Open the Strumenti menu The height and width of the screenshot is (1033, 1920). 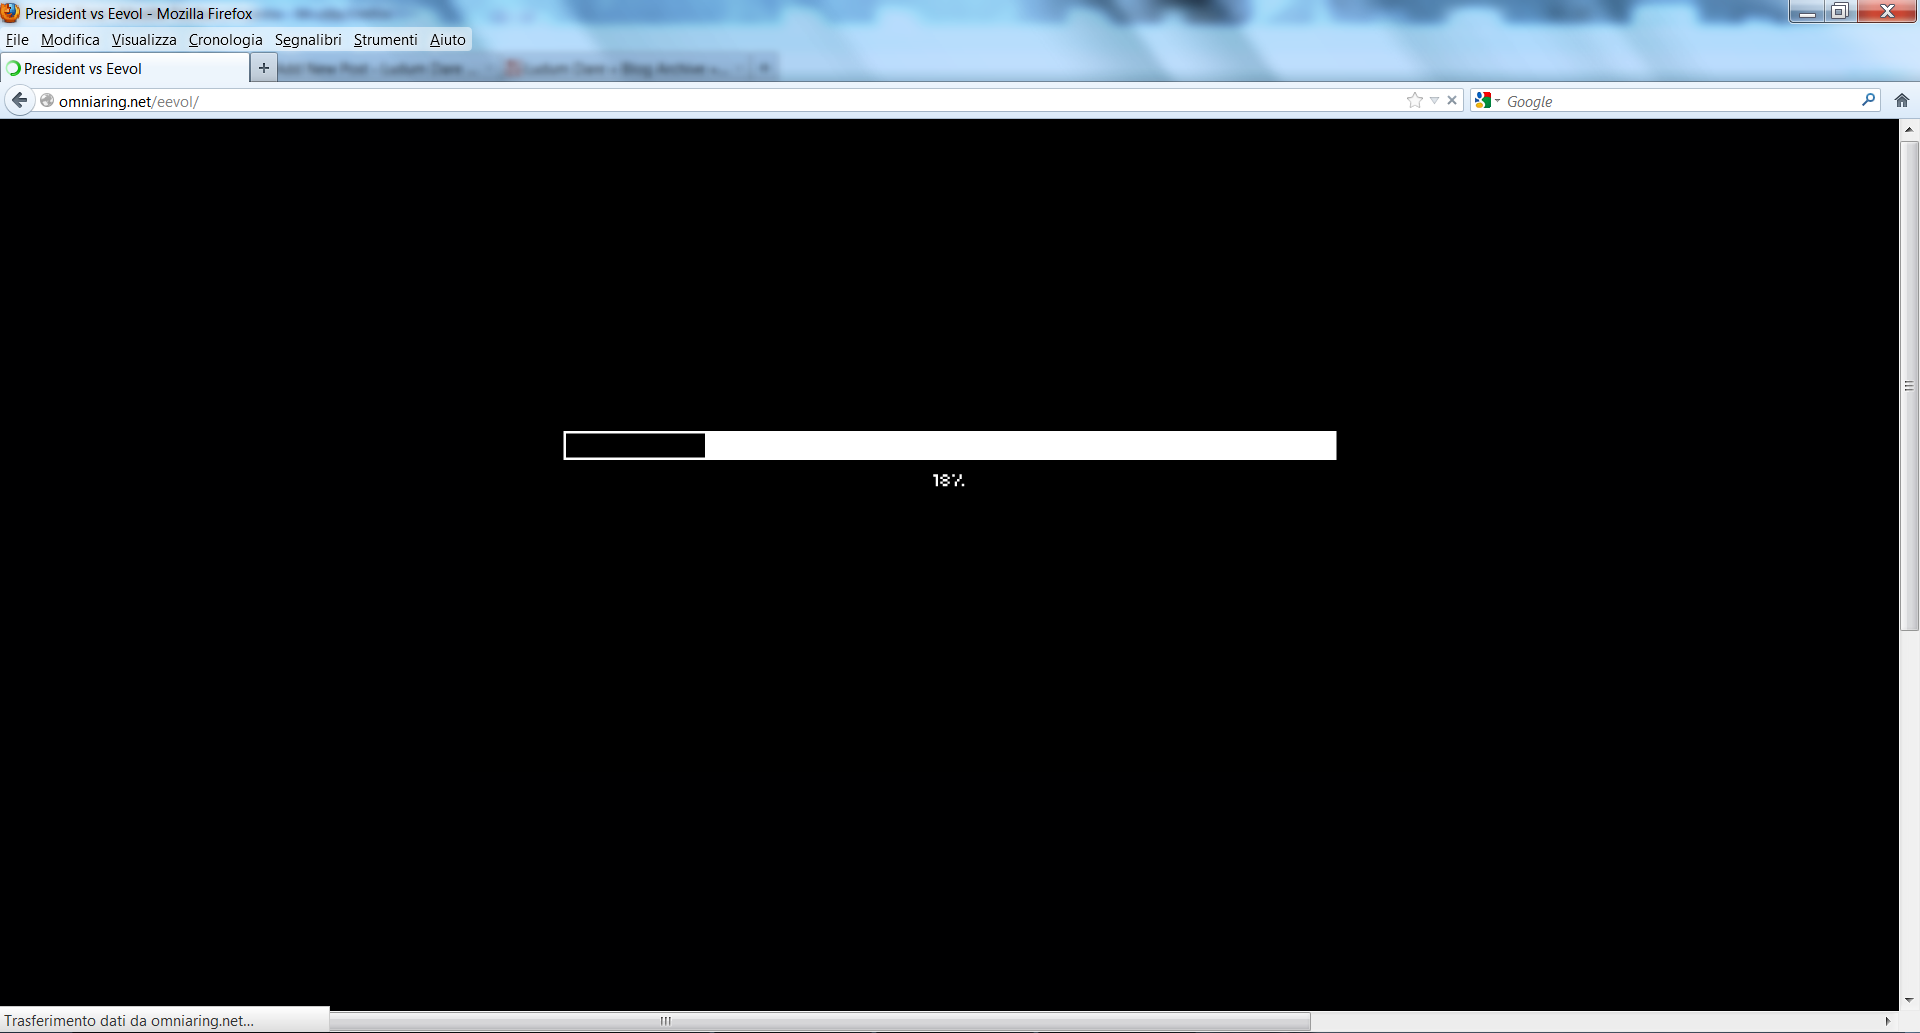pyautogui.click(x=385, y=40)
